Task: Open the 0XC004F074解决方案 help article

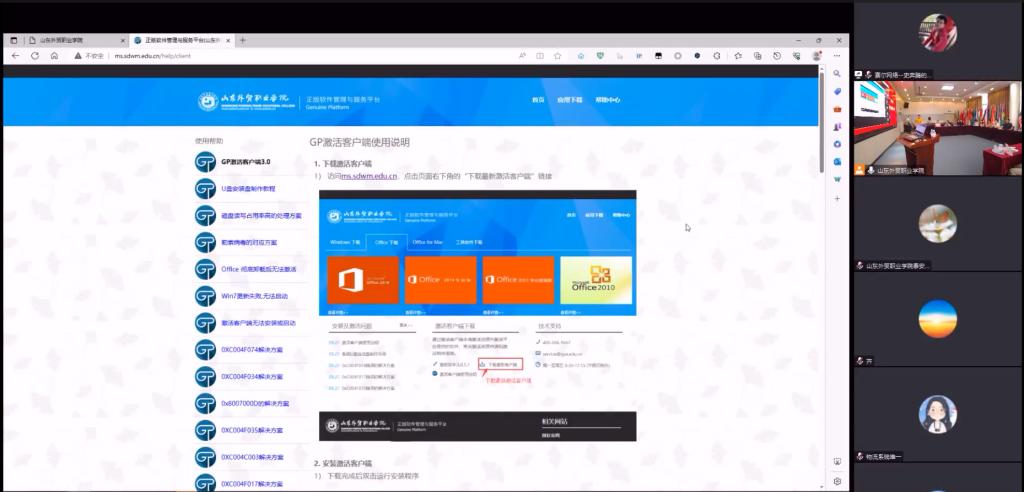Action: point(251,350)
